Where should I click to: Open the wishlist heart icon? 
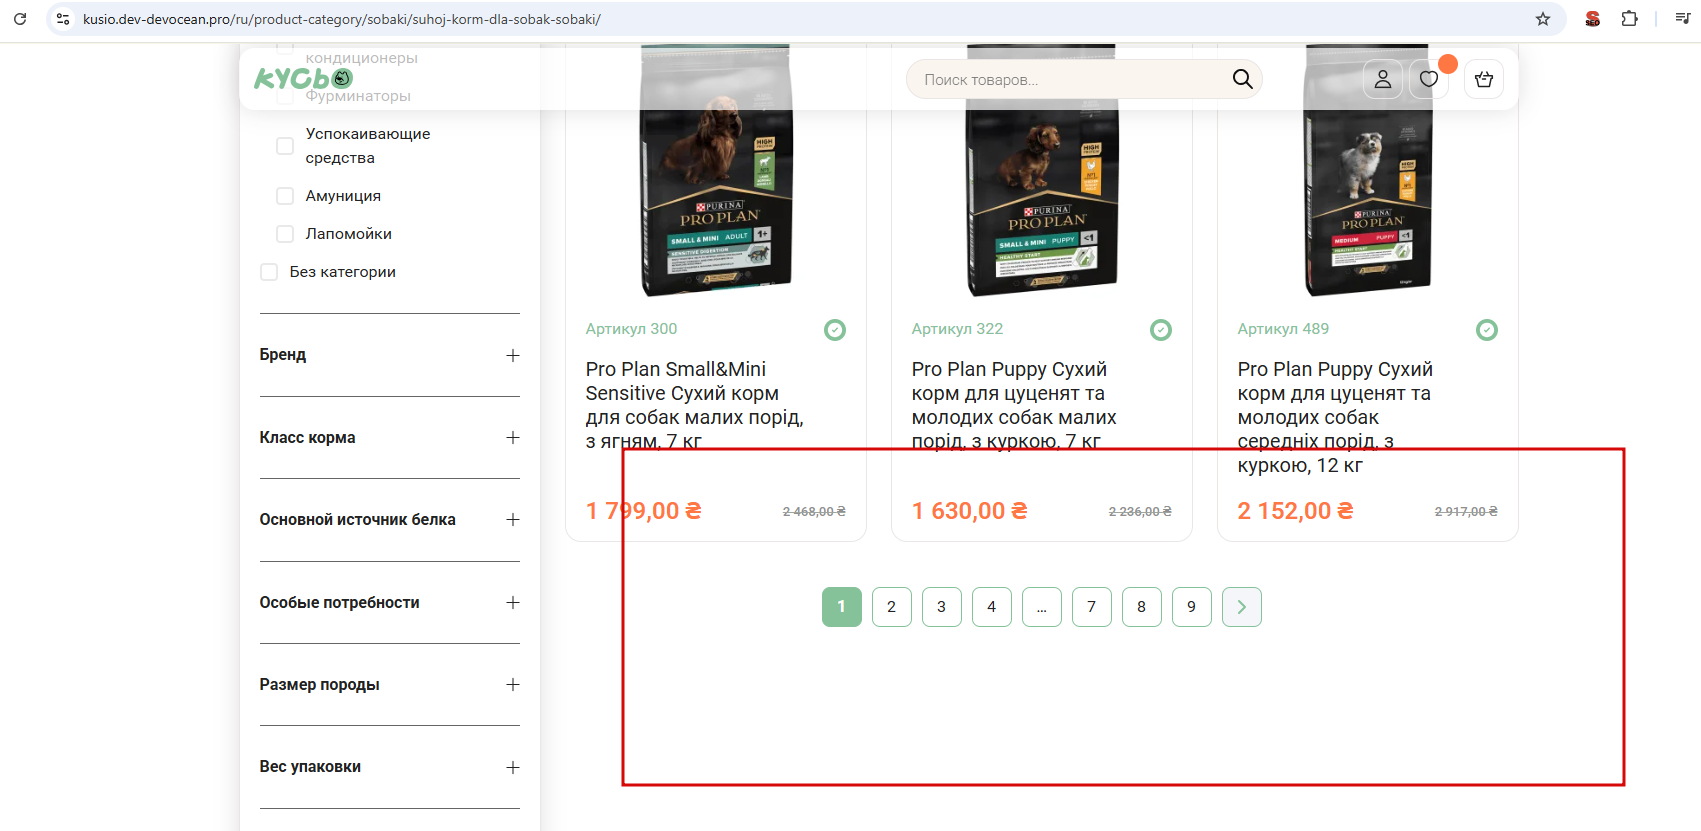[1429, 79]
